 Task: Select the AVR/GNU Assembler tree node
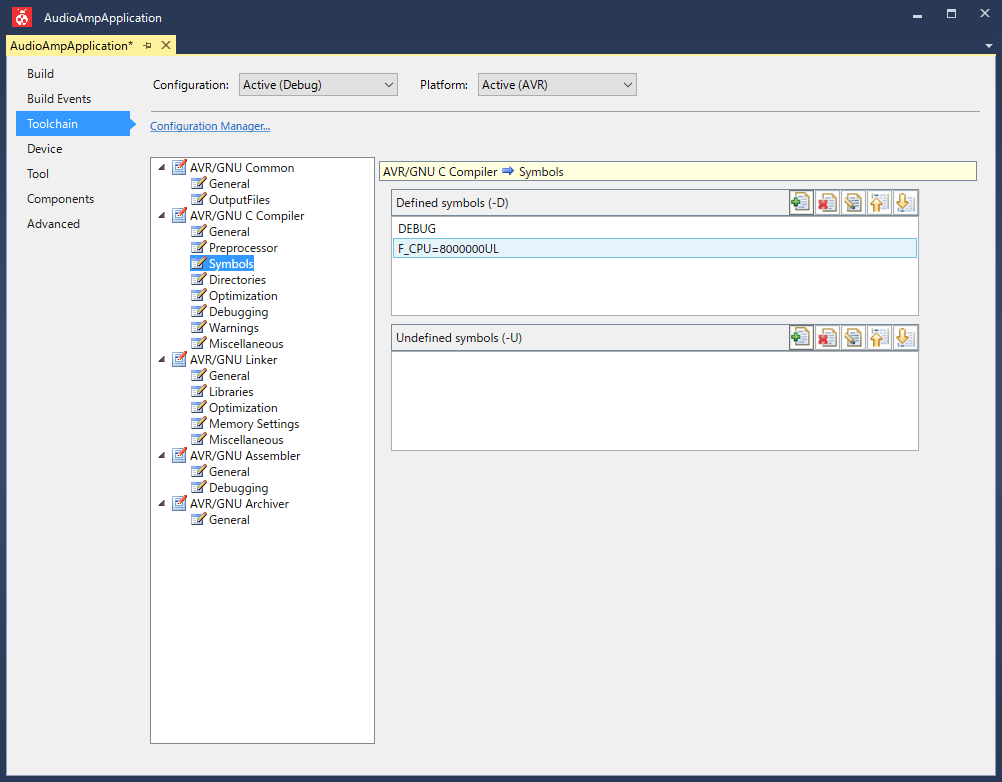(236, 456)
